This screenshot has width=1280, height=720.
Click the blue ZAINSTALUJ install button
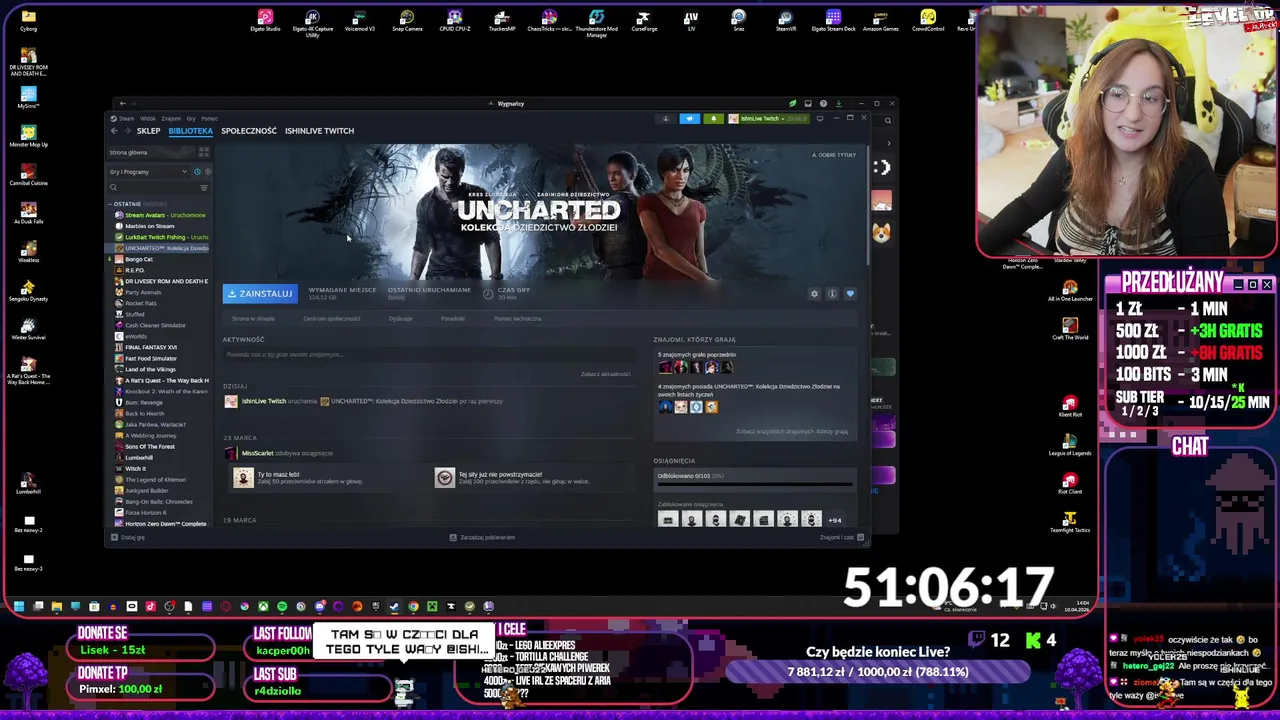click(x=260, y=294)
